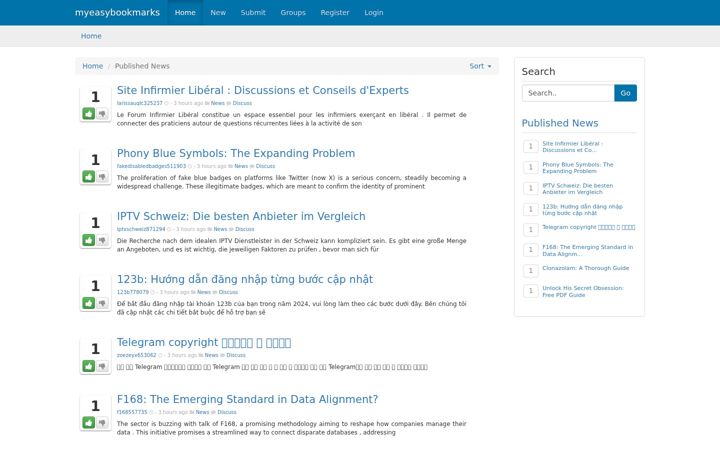
Task: Open sidebar link IPTV Schweiz
Action: (578, 189)
